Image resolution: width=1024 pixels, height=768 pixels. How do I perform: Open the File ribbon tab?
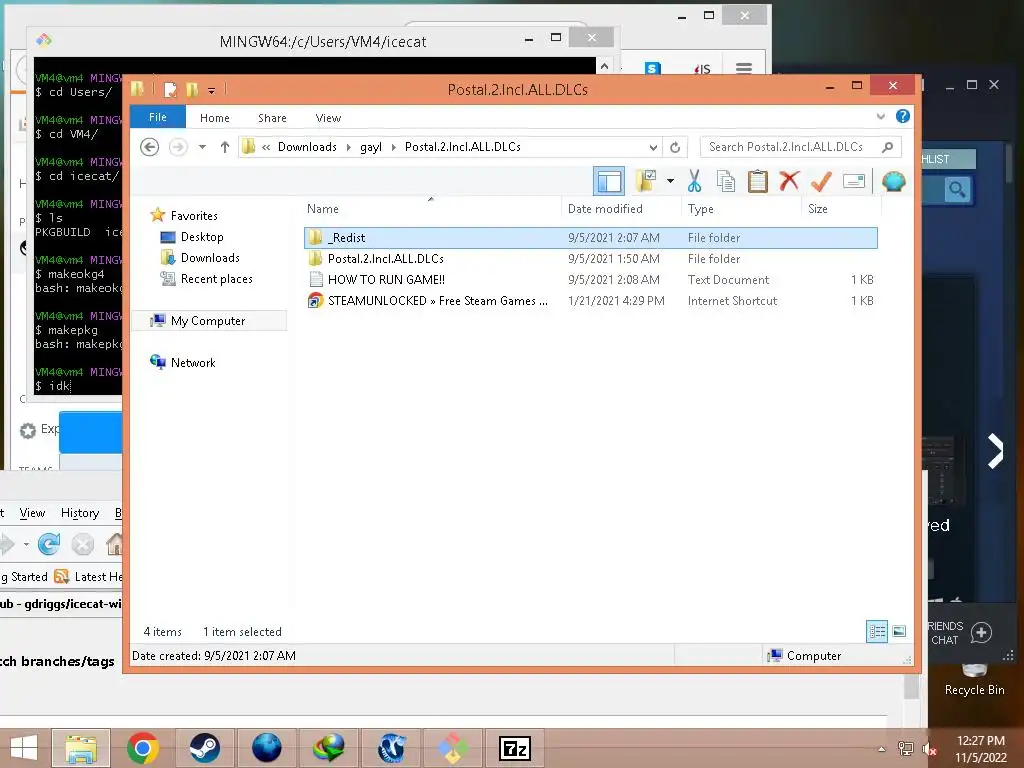[157, 118]
